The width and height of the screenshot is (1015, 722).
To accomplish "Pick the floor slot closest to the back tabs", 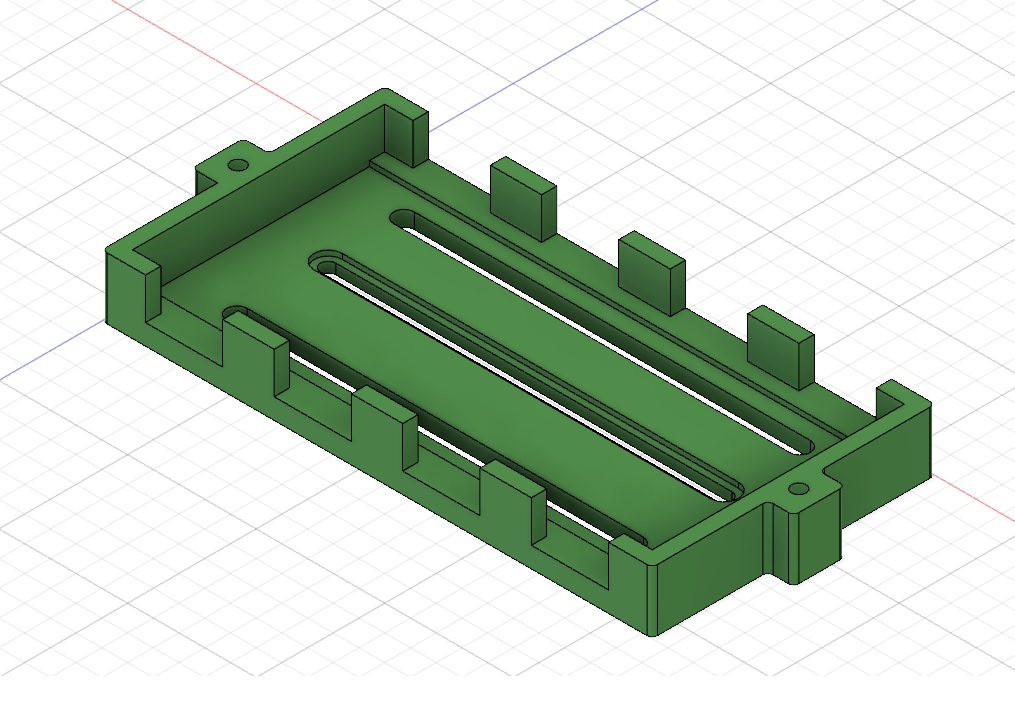I will pos(602,330).
